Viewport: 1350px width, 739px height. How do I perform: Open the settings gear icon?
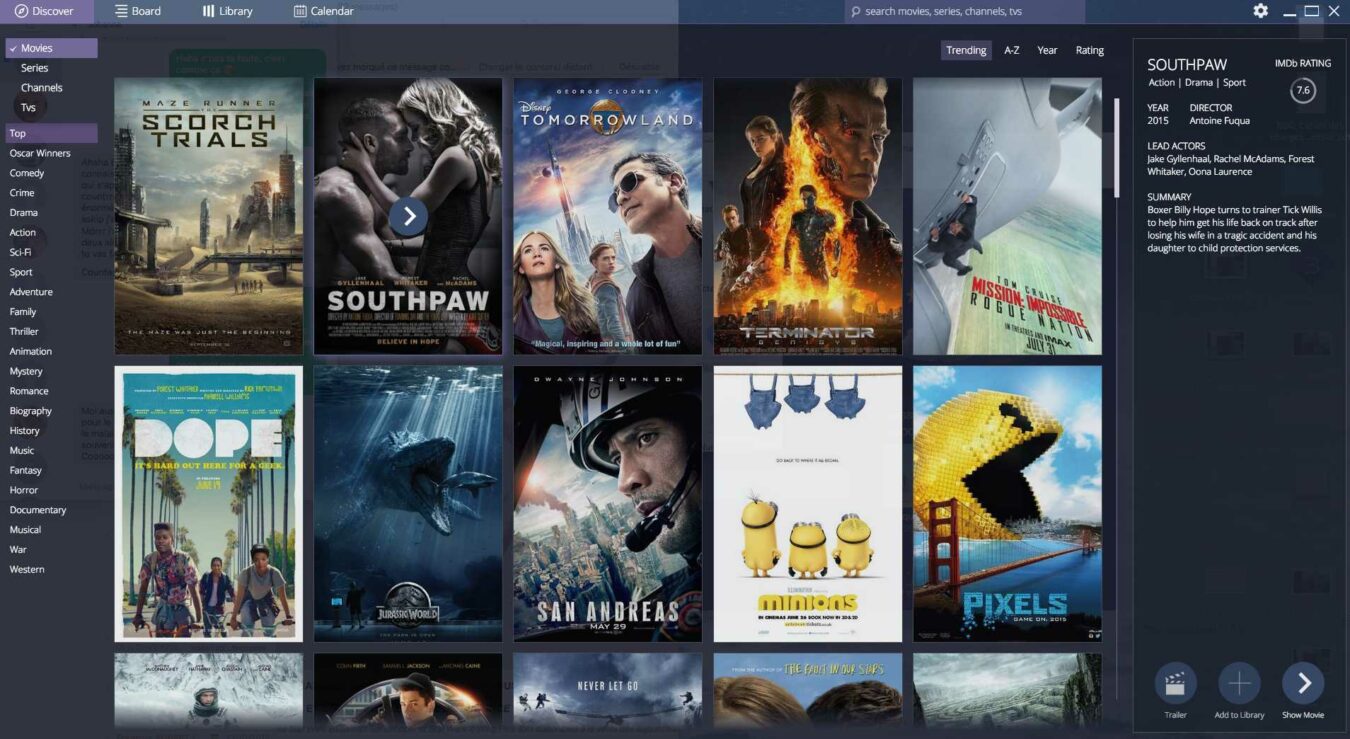1261,11
